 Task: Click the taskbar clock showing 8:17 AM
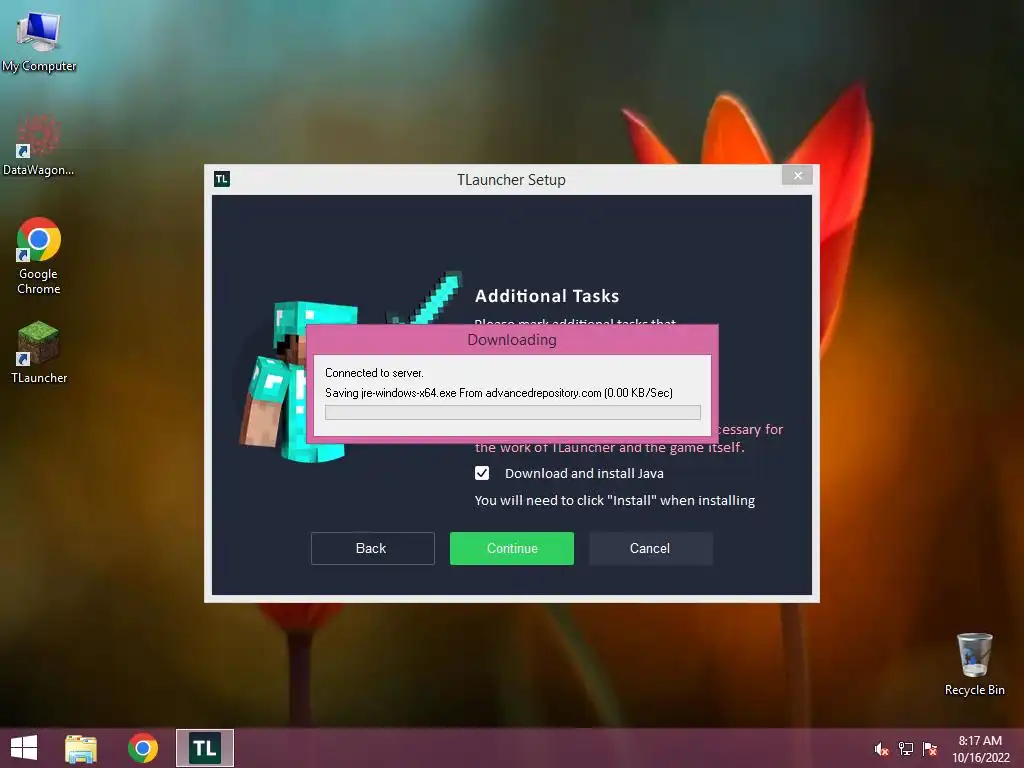point(980,749)
